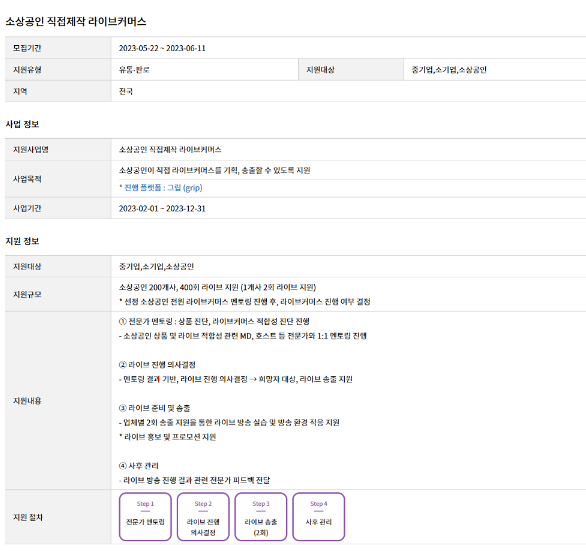Select the line 업체별 2회 송출 지원
586x555 pixels.
[x=229, y=423]
